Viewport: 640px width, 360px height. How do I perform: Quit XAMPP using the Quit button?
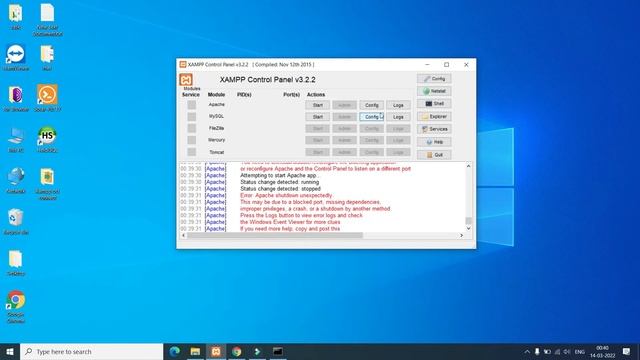[434, 155]
